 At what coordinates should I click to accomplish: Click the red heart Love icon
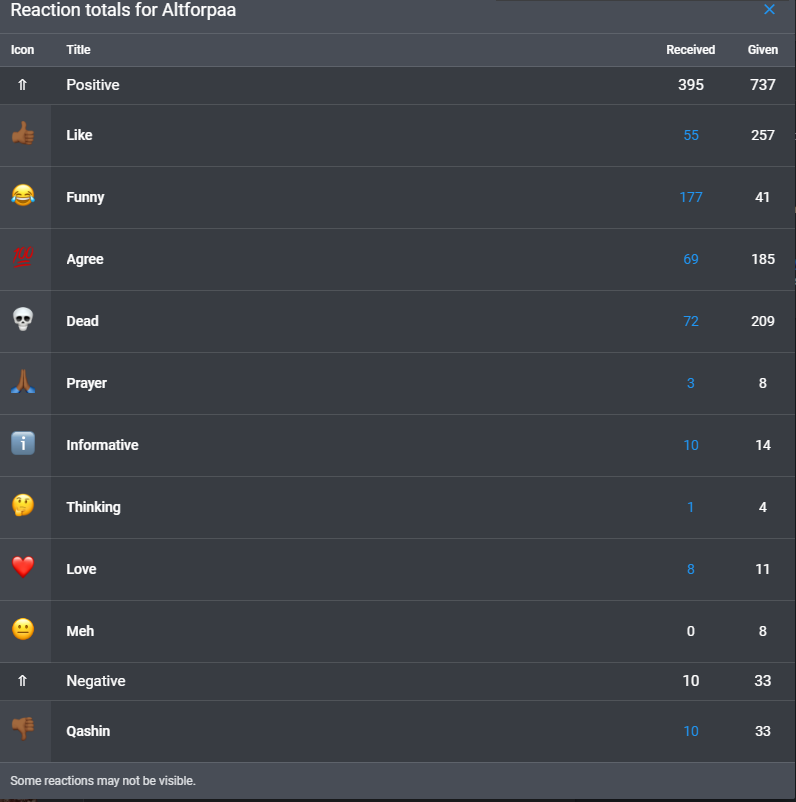click(x=23, y=567)
